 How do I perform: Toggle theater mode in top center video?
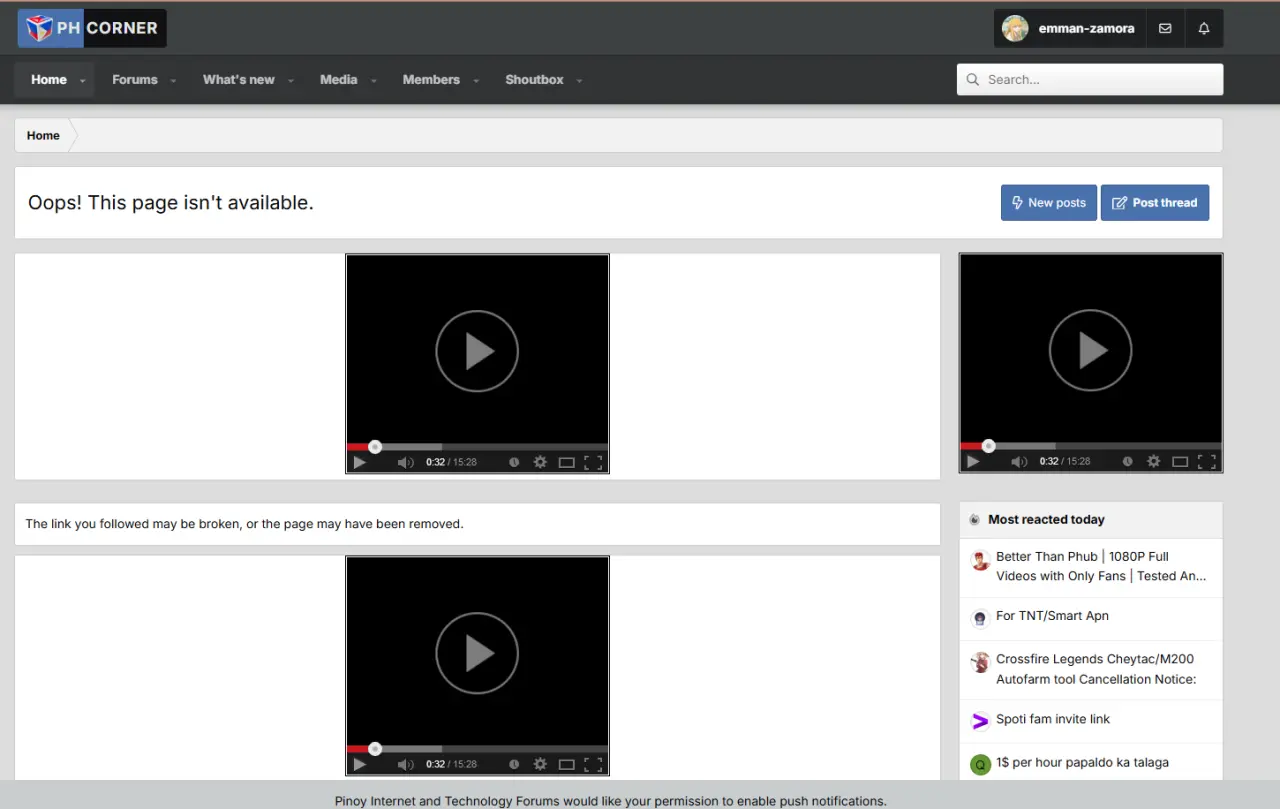point(567,462)
